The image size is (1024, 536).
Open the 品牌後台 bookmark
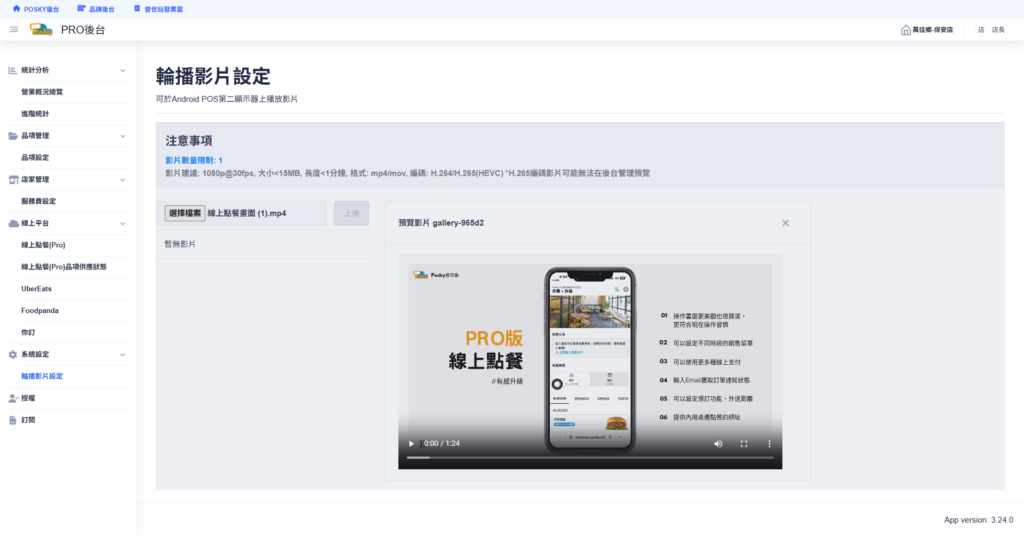coord(96,9)
